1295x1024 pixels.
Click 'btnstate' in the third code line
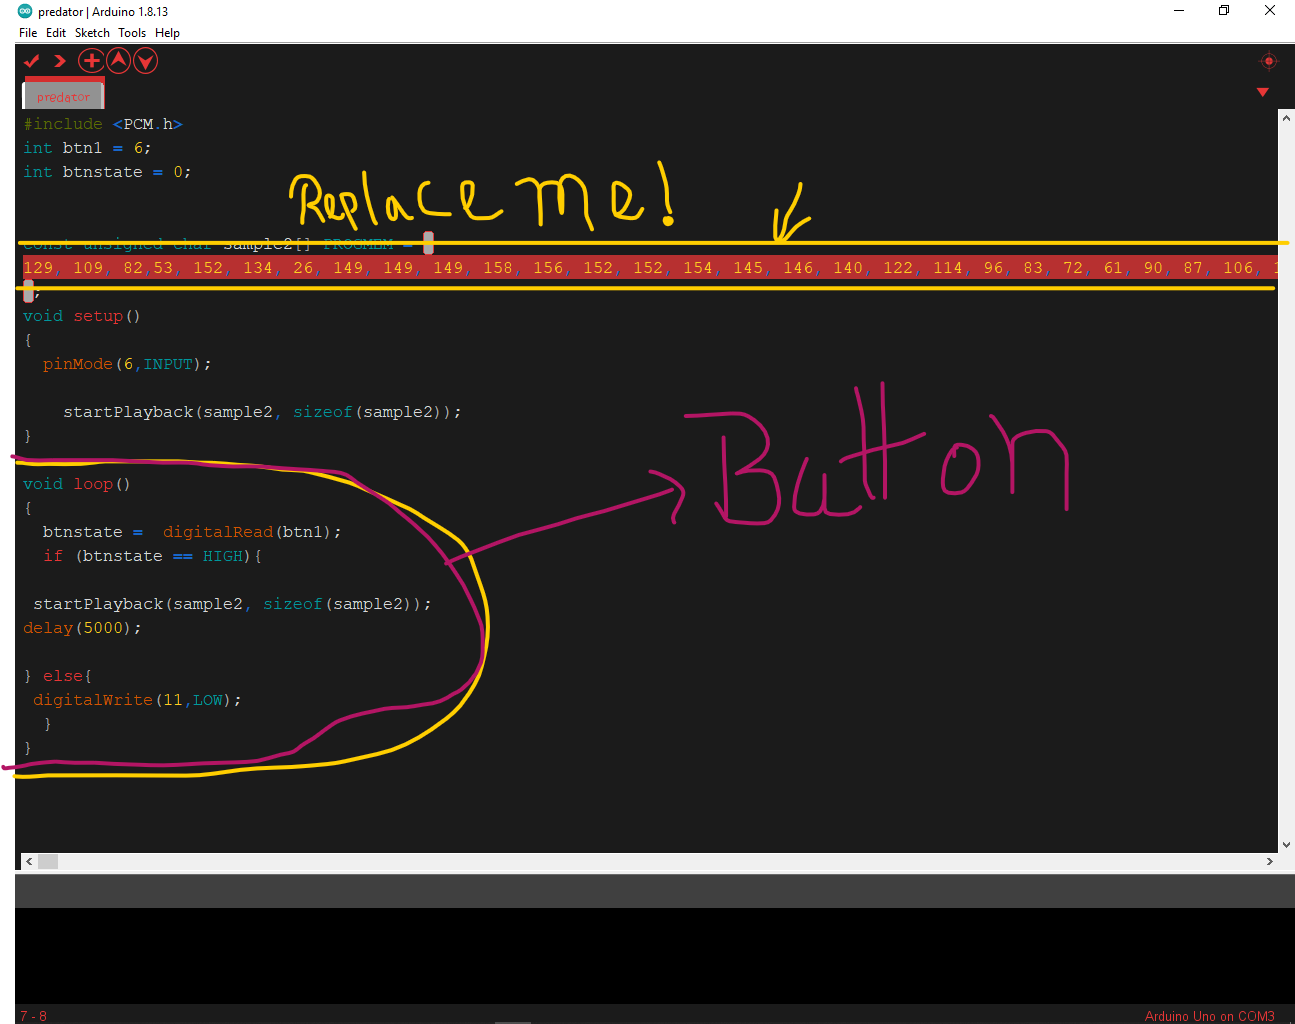[102, 172]
